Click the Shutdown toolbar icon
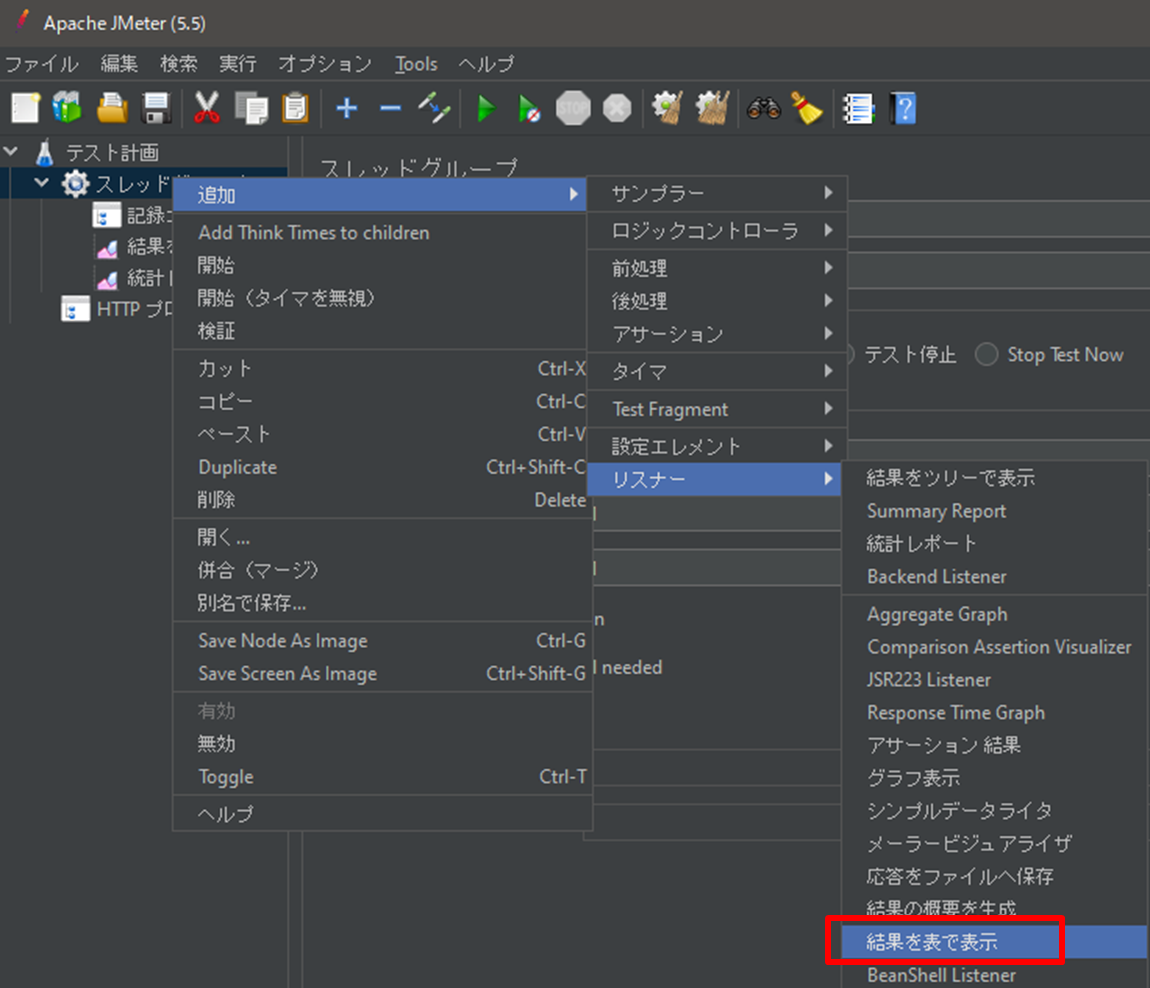This screenshot has height=988, width=1150. [x=616, y=107]
